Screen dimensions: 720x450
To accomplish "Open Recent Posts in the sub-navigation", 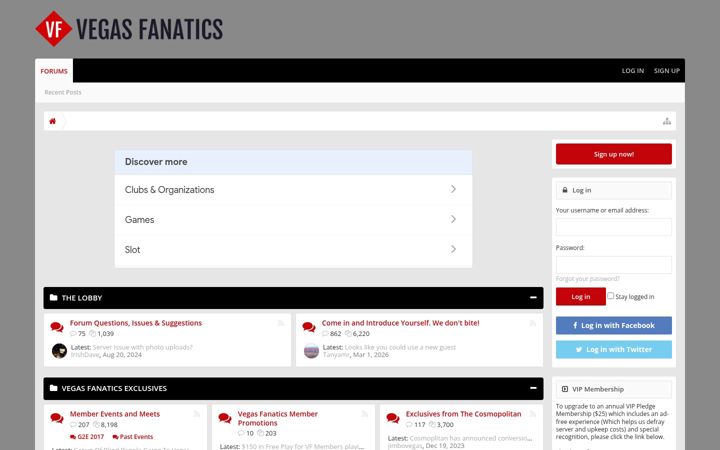I will click(x=63, y=92).
